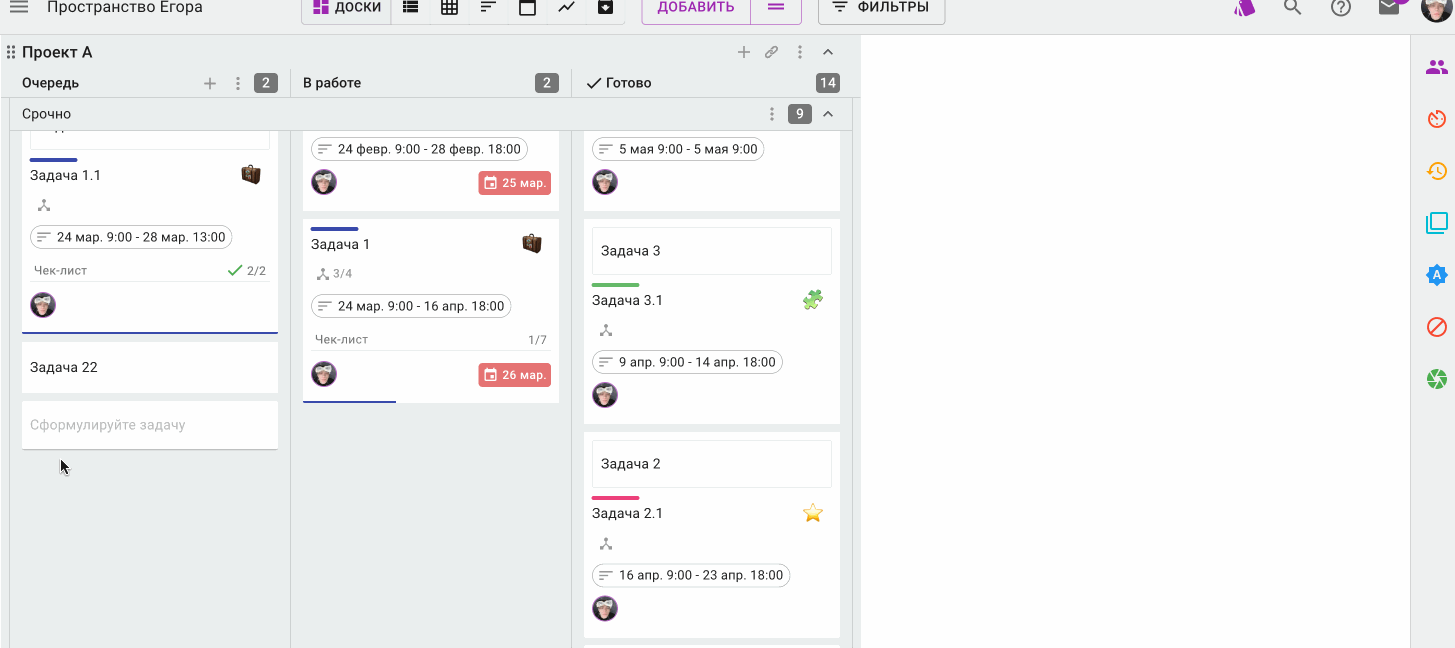Open the 5 мая 9:00 date chip
The height and width of the screenshot is (648, 1455).
point(678,149)
